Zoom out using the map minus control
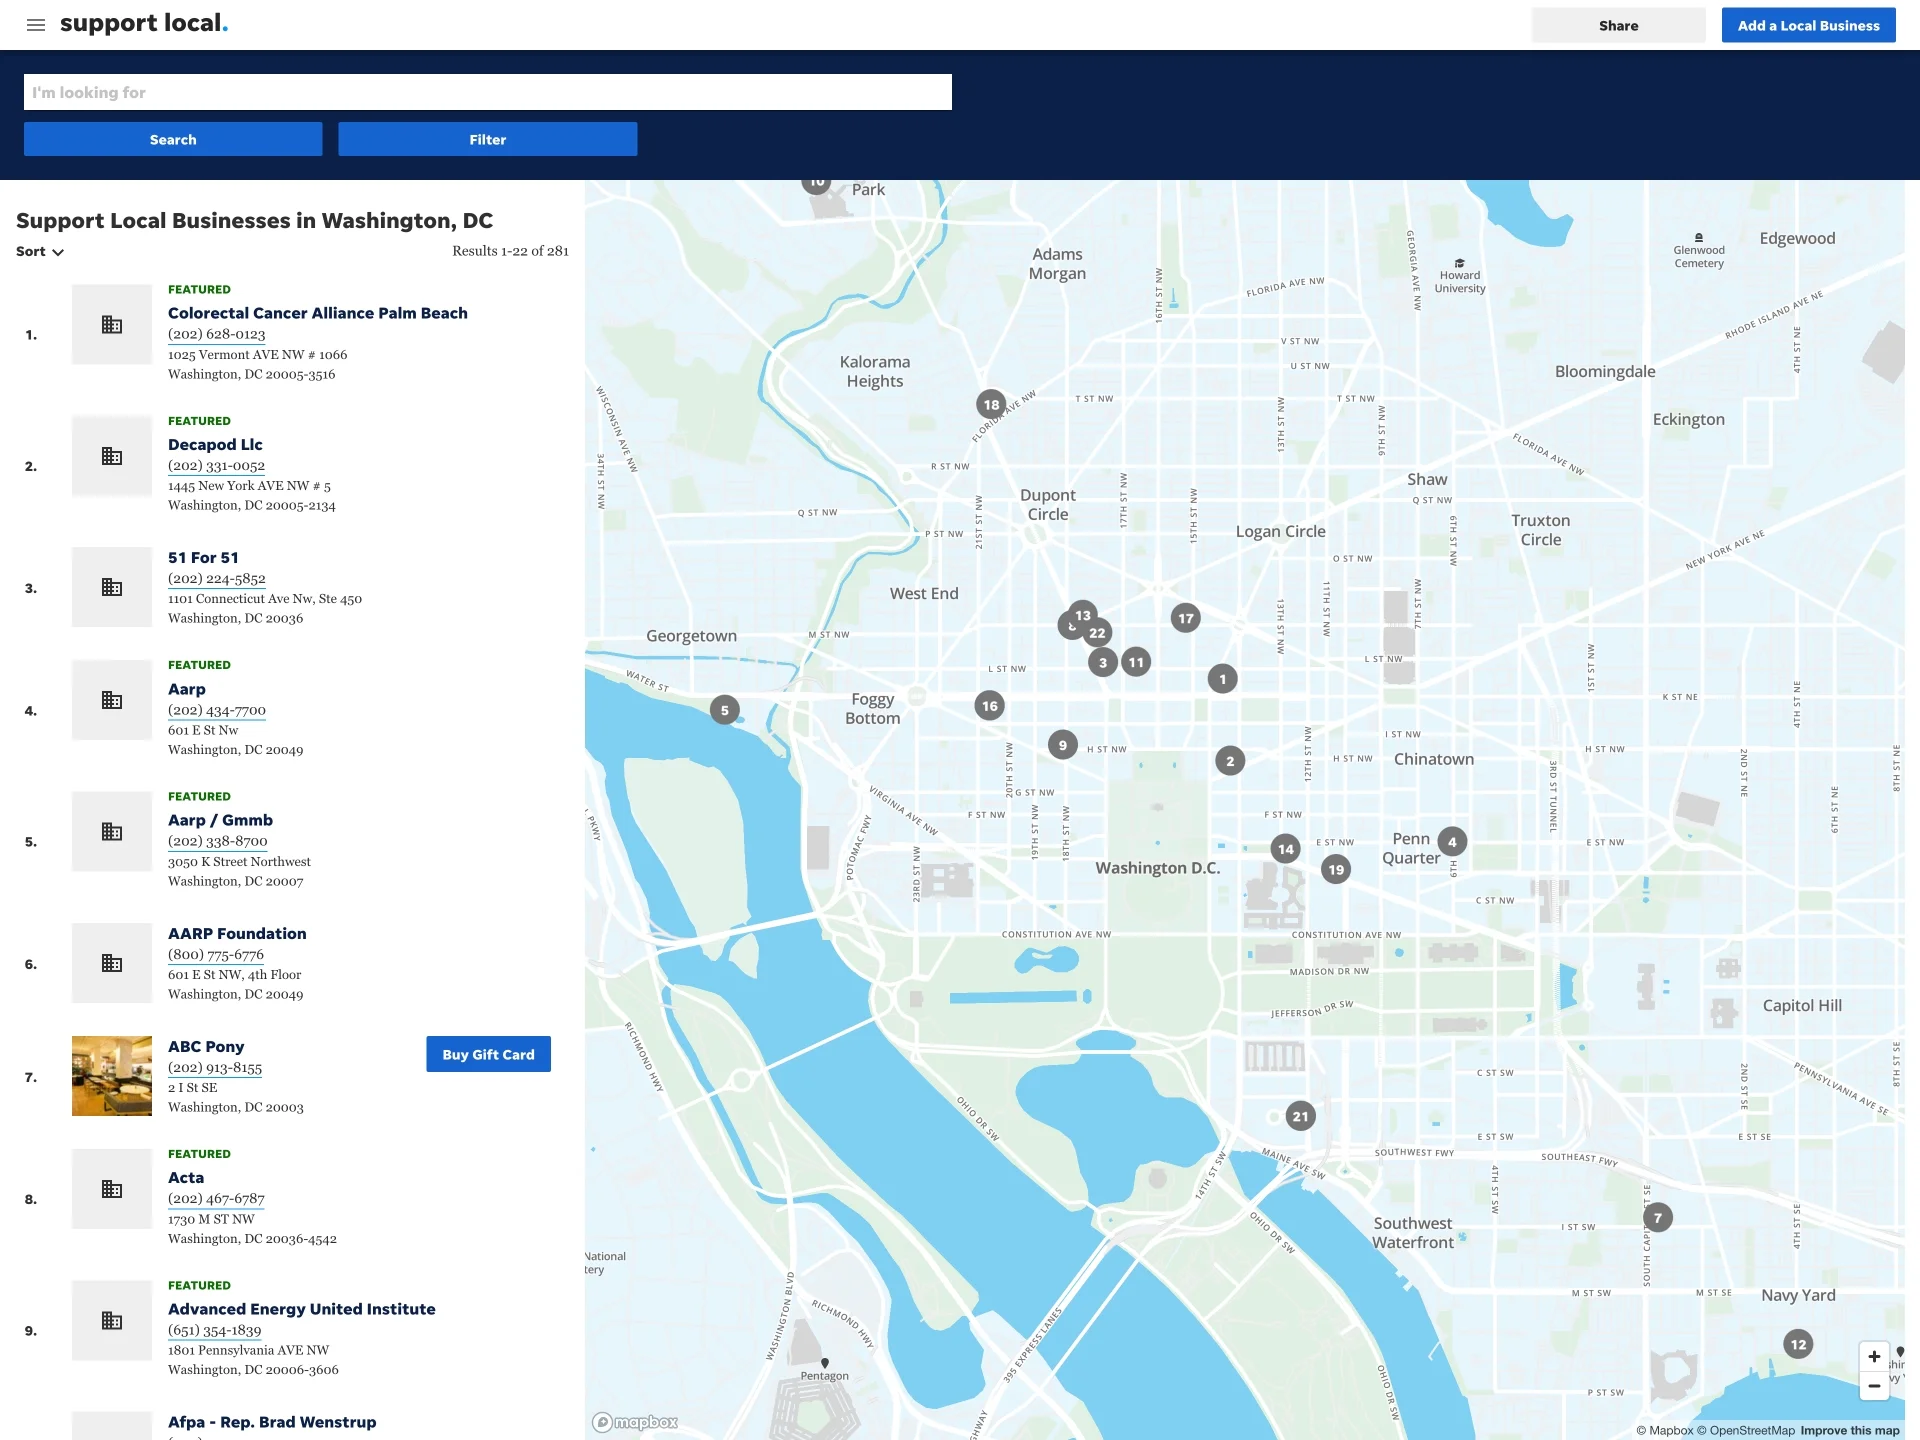The image size is (1920, 1440). [1874, 1387]
